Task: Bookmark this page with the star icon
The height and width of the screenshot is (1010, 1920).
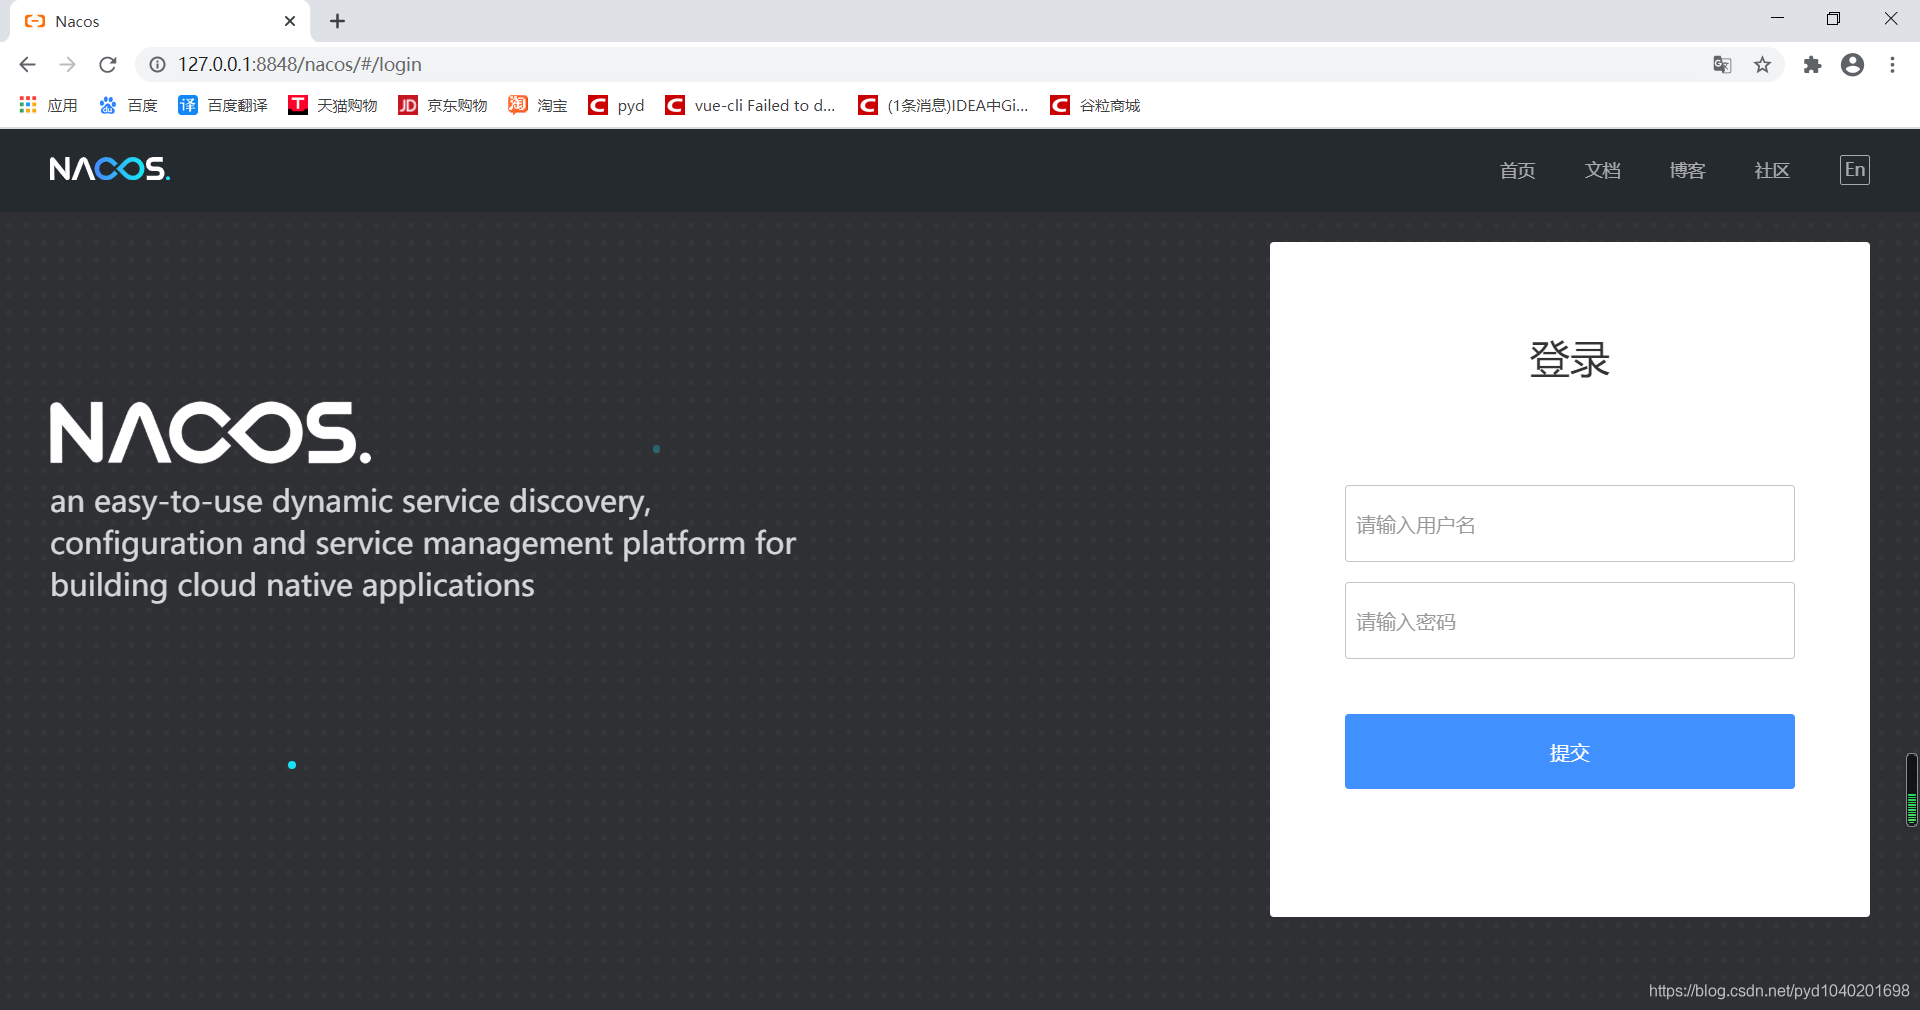Action: (x=1762, y=64)
